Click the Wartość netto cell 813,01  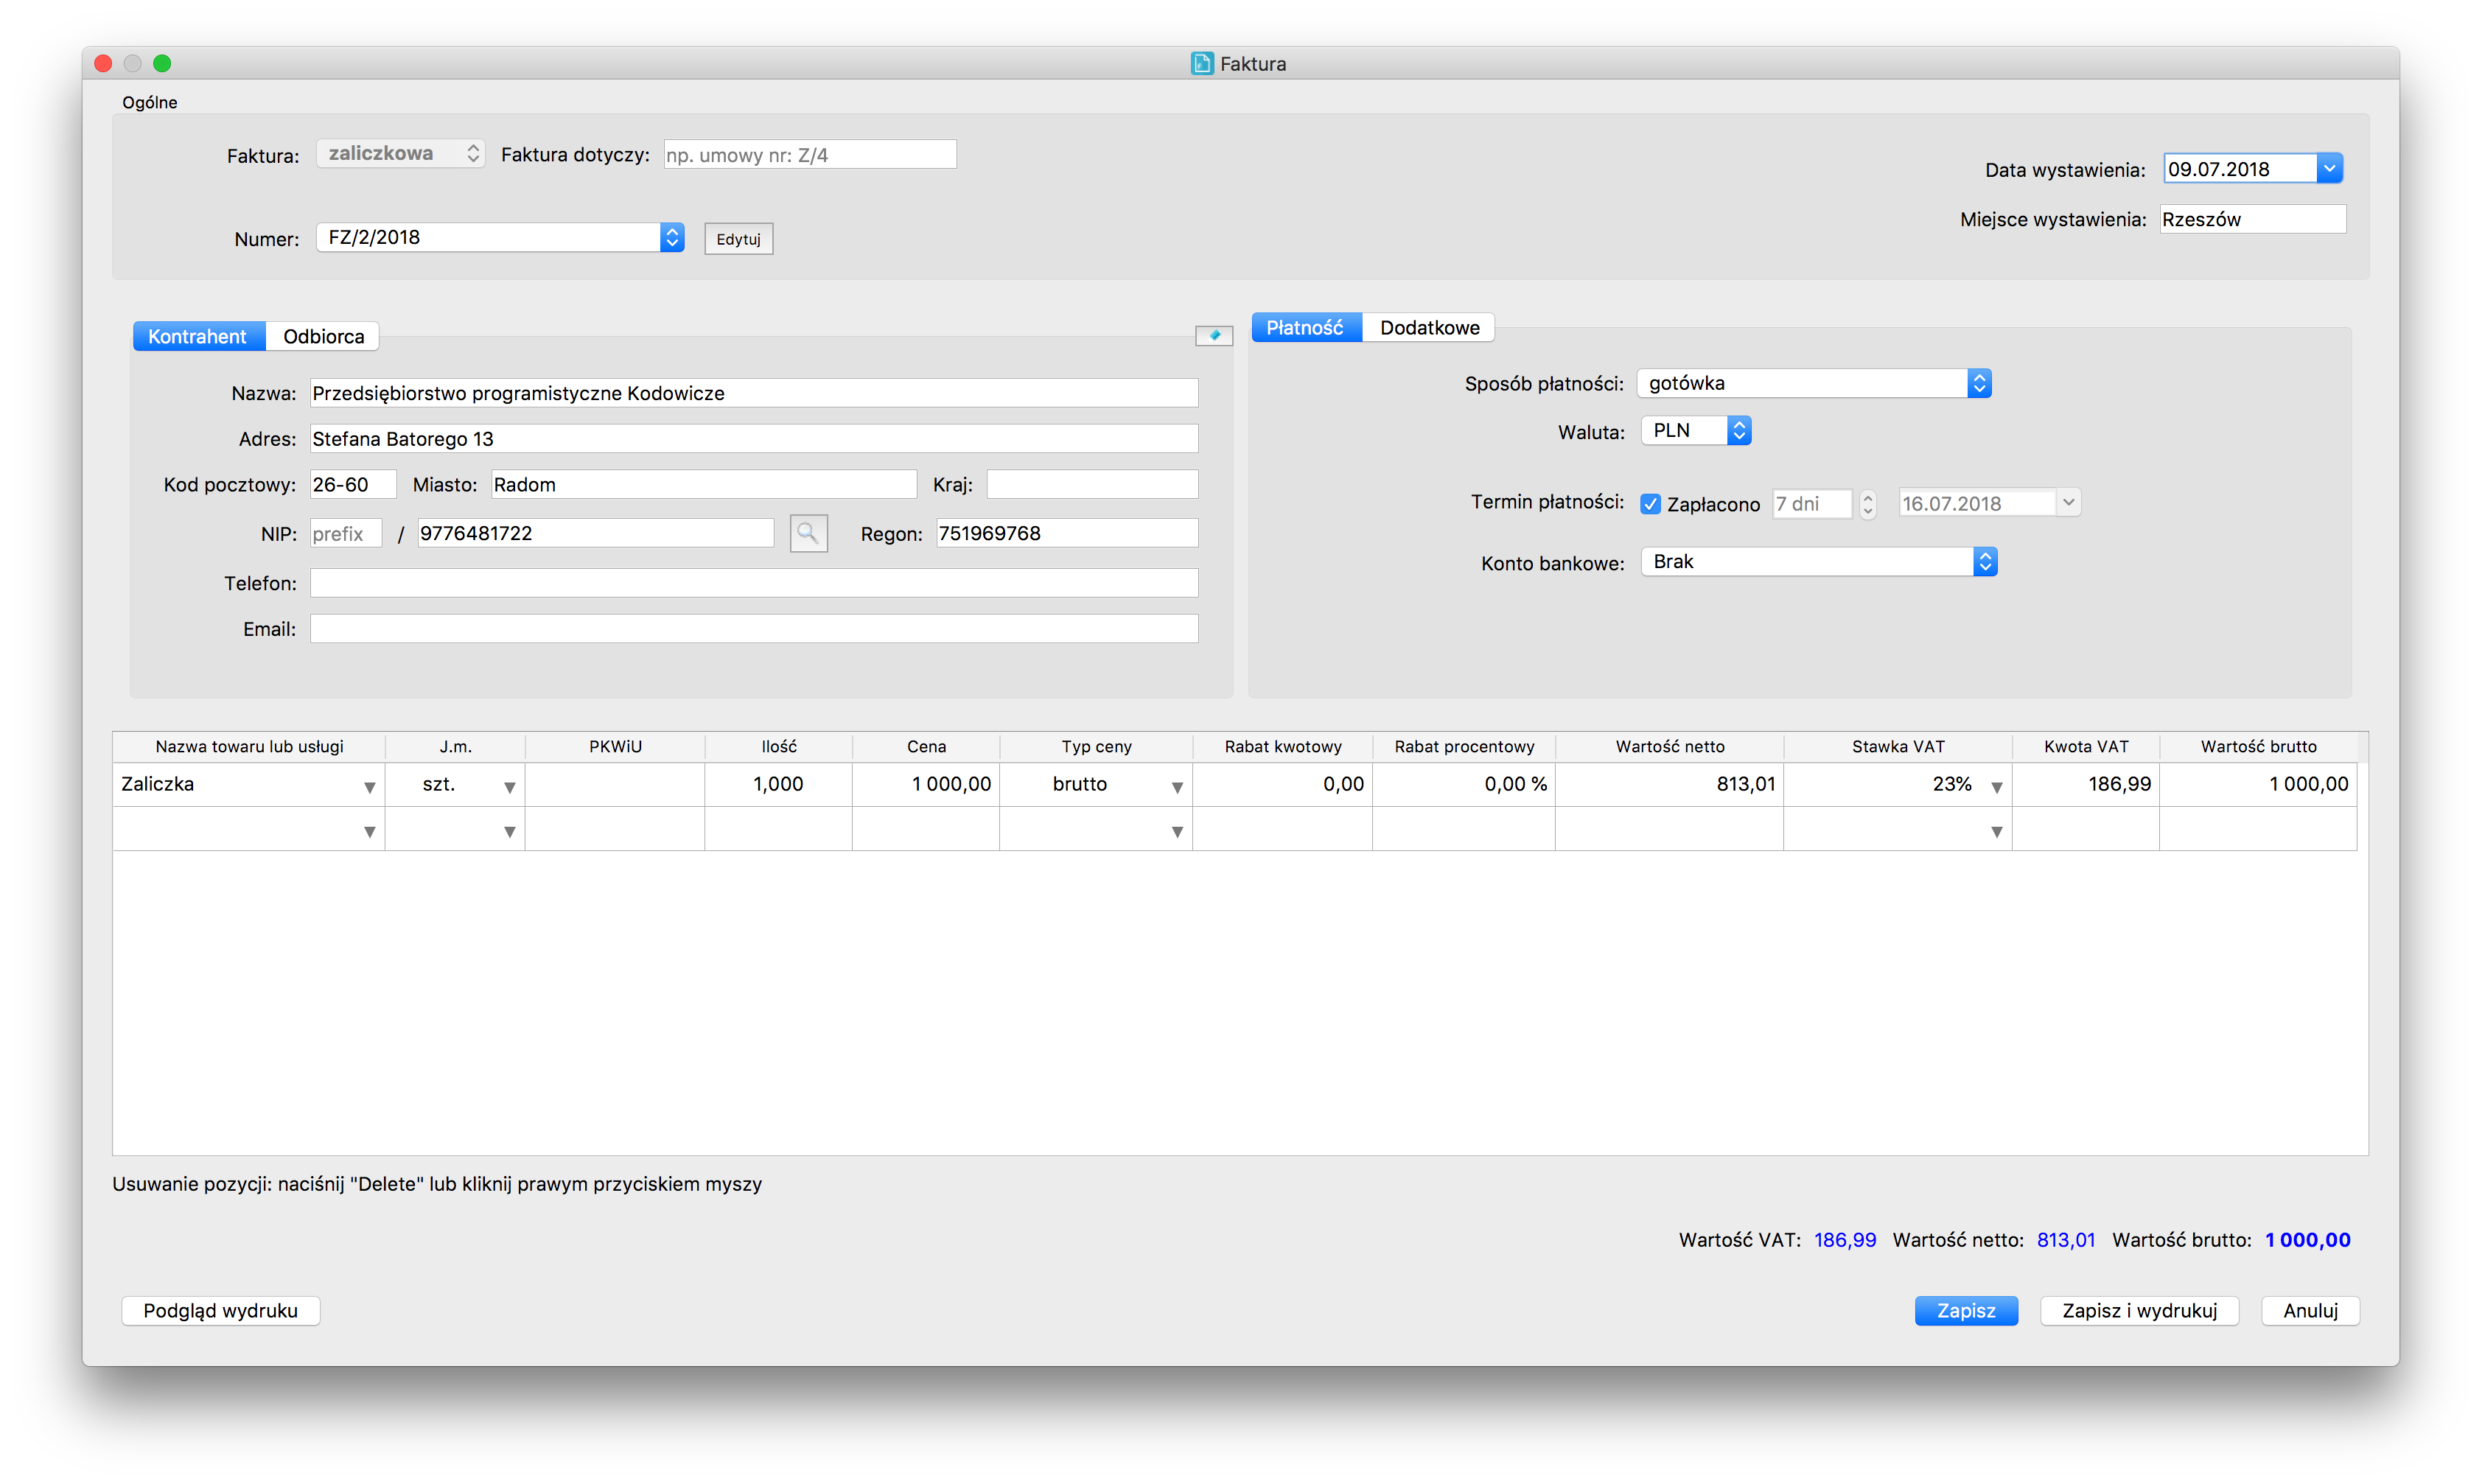click(x=1669, y=785)
